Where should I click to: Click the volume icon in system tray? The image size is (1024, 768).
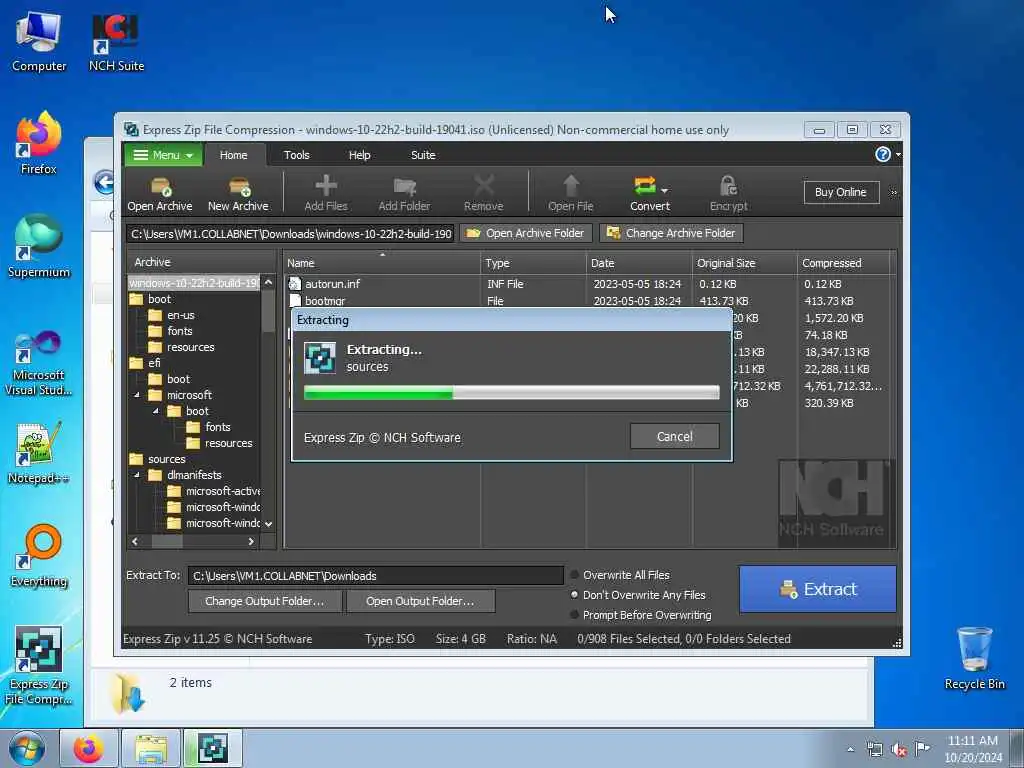point(899,749)
